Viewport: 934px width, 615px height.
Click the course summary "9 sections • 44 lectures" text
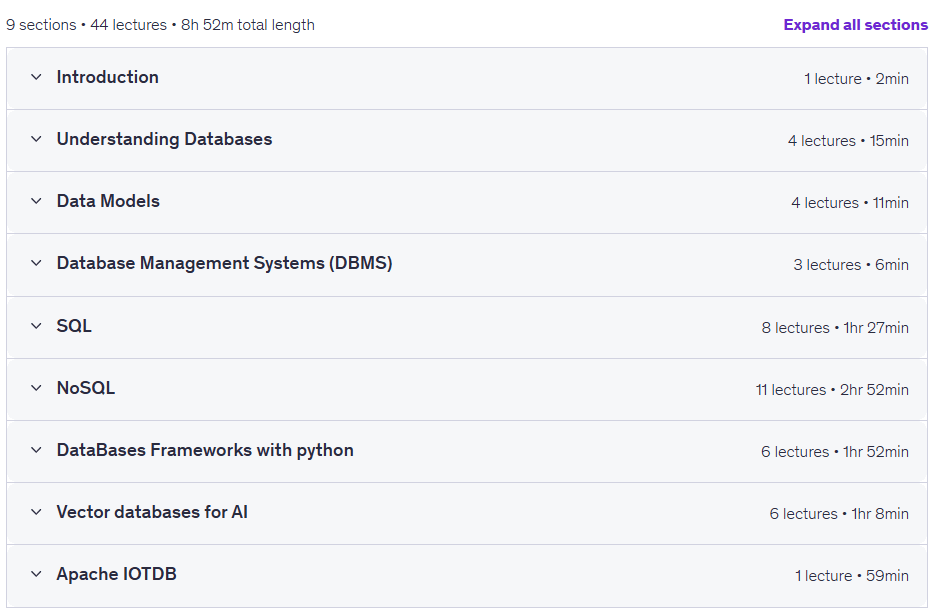click(86, 25)
